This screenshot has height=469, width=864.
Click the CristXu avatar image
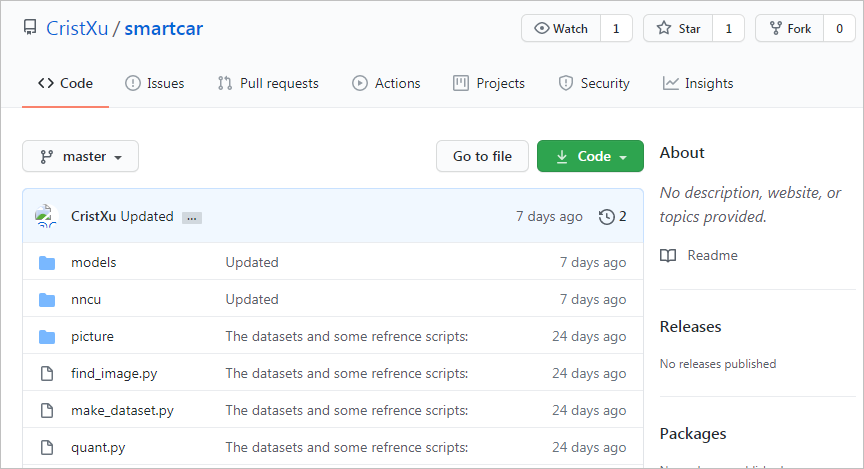coord(46,216)
